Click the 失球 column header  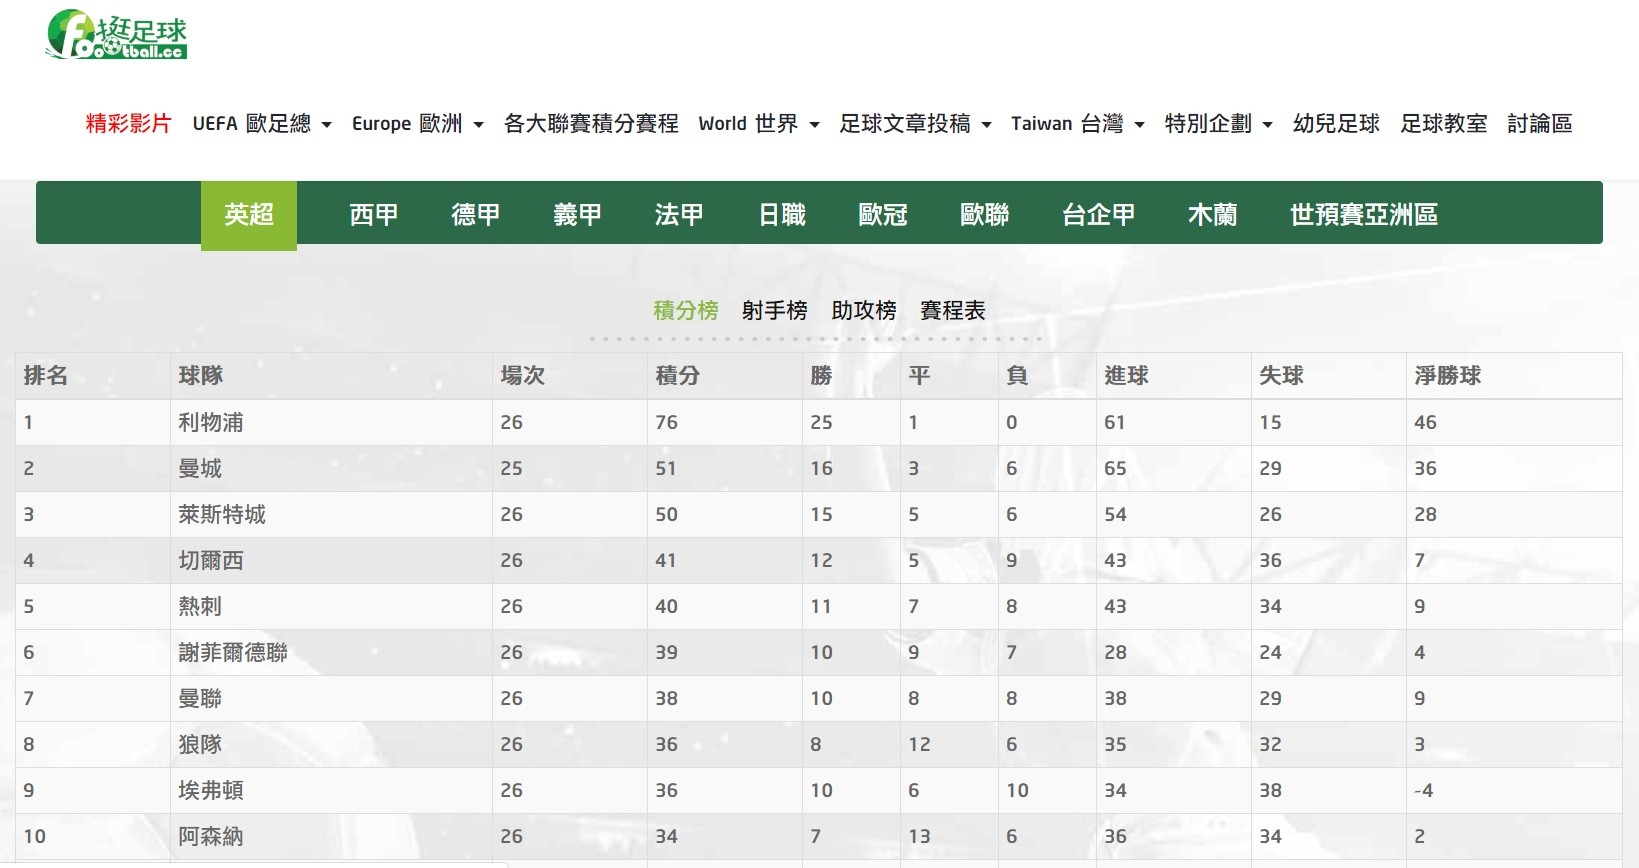1282,376
